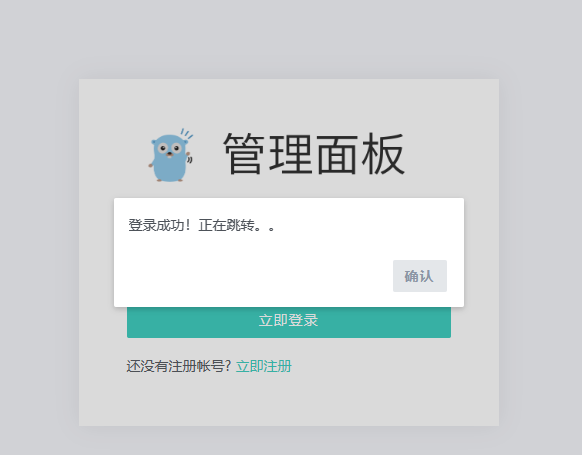Click the 板 character in the heading
Screen dimensions: 582x455
coord(383,154)
